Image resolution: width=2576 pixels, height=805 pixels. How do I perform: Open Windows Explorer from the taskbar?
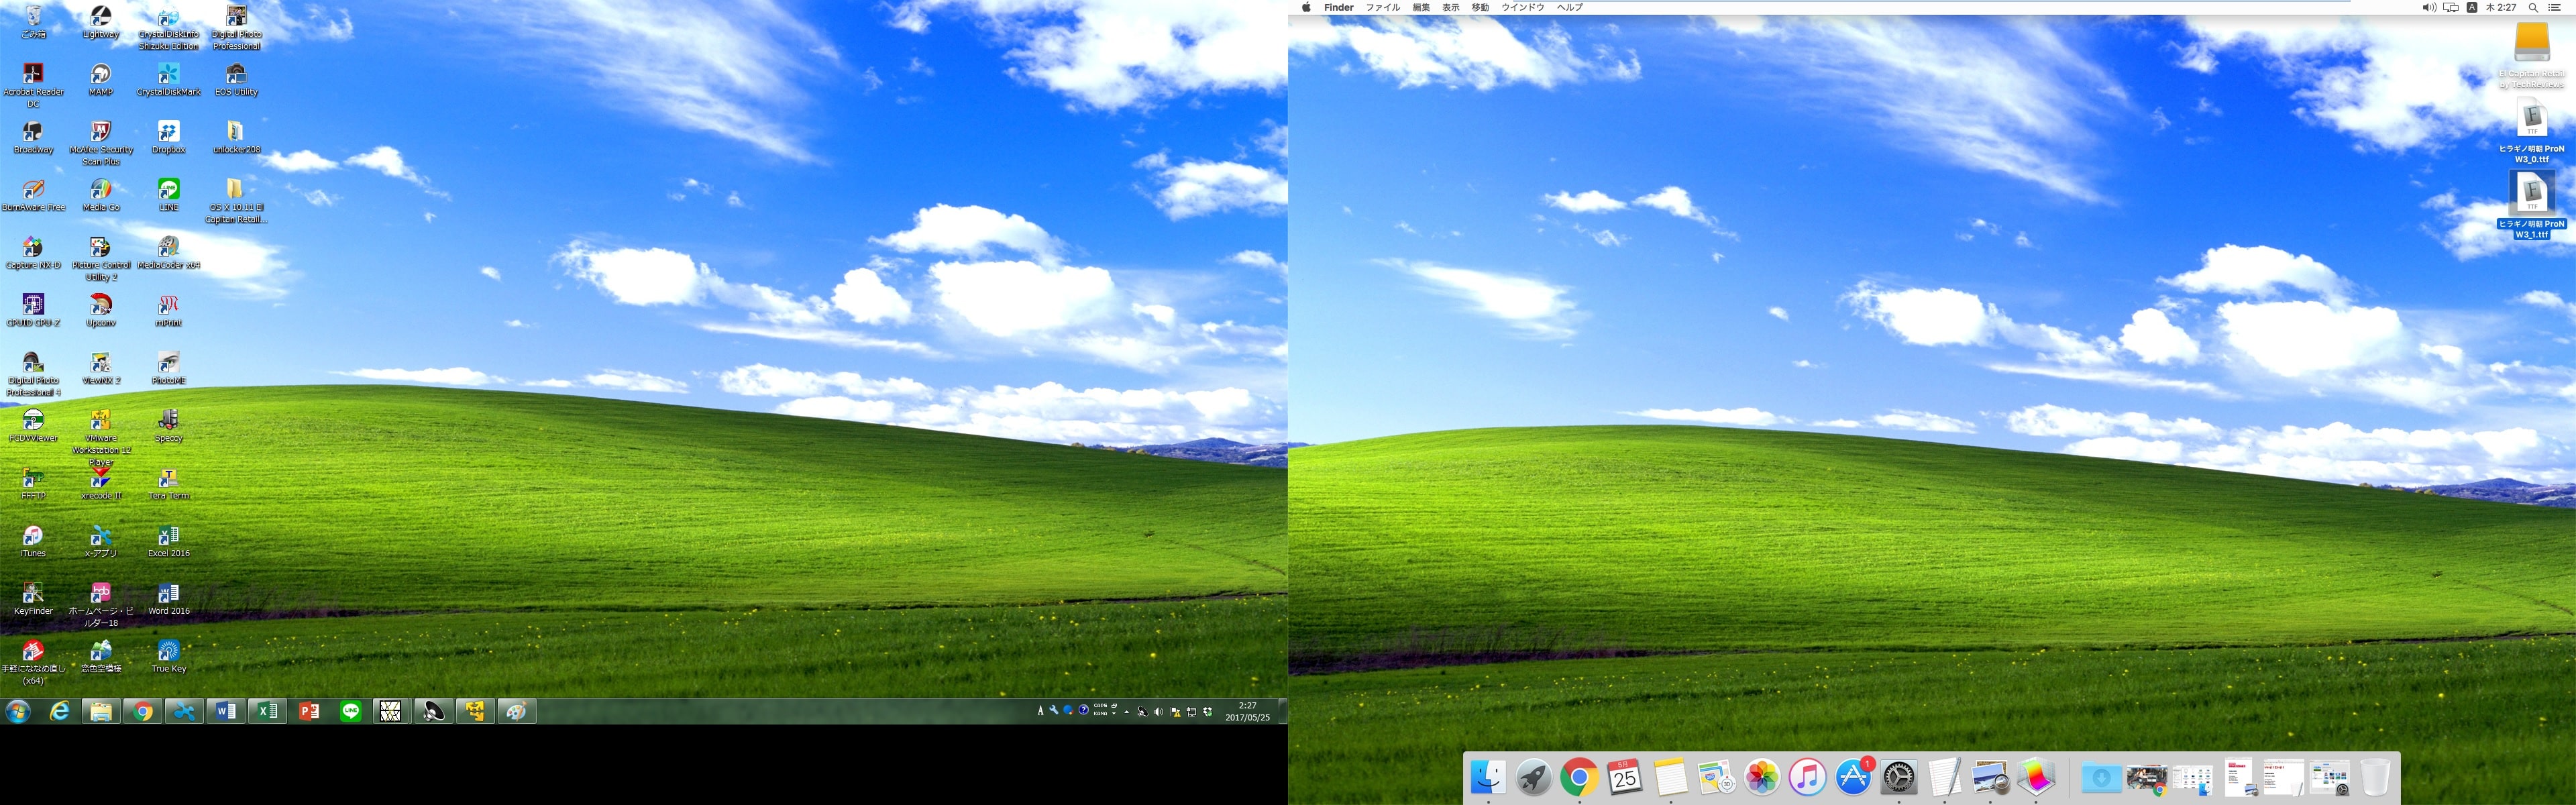[x=101, y=711]
